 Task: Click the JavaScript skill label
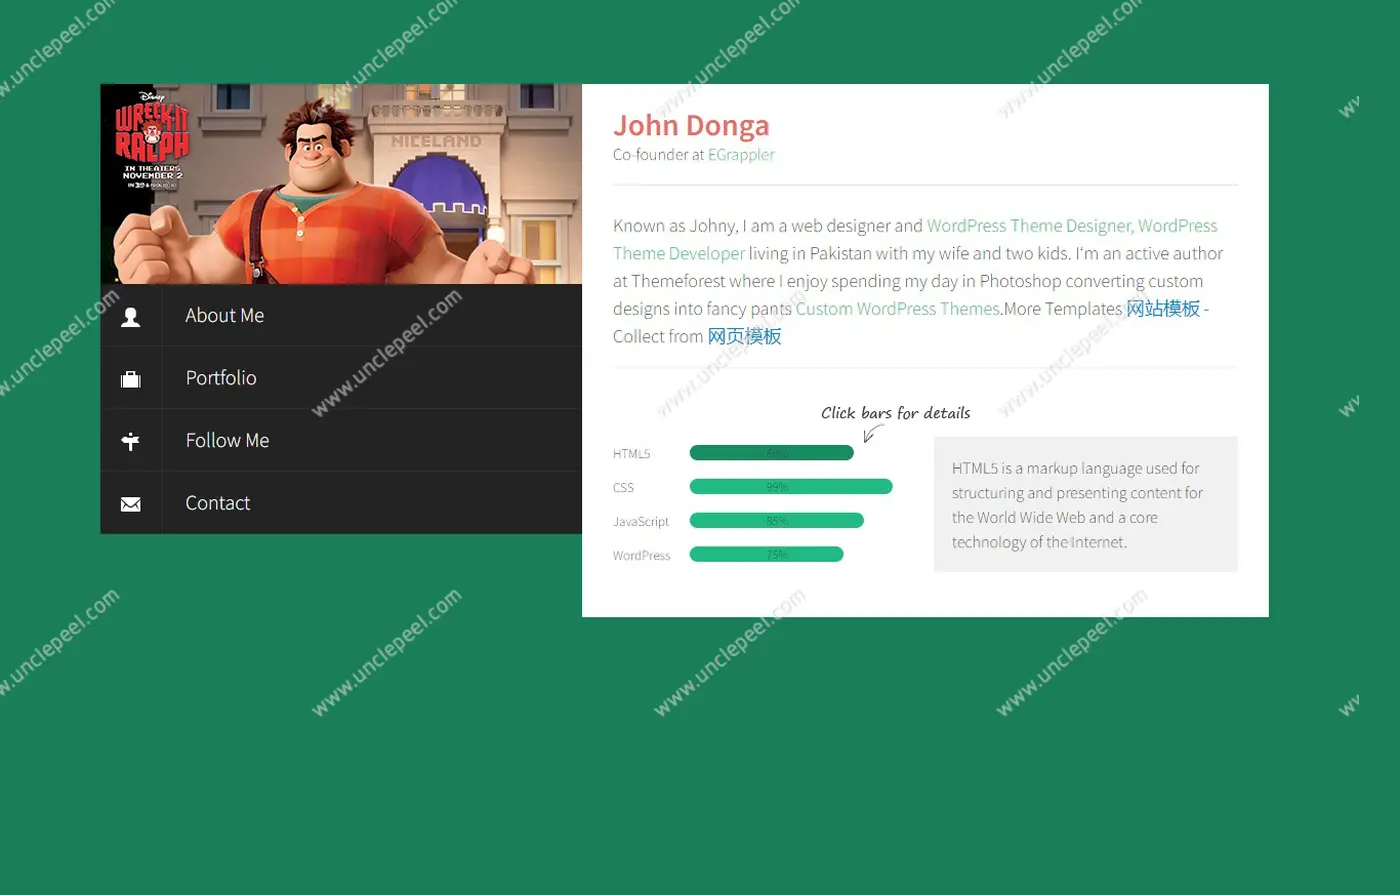pyautogui.click(x=641, y=522)
